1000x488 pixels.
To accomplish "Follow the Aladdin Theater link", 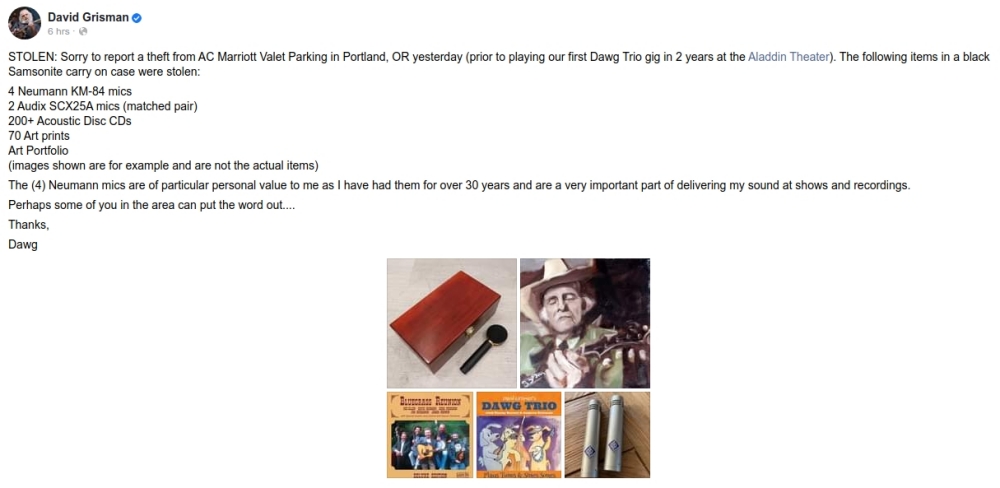I will point(788,57).
